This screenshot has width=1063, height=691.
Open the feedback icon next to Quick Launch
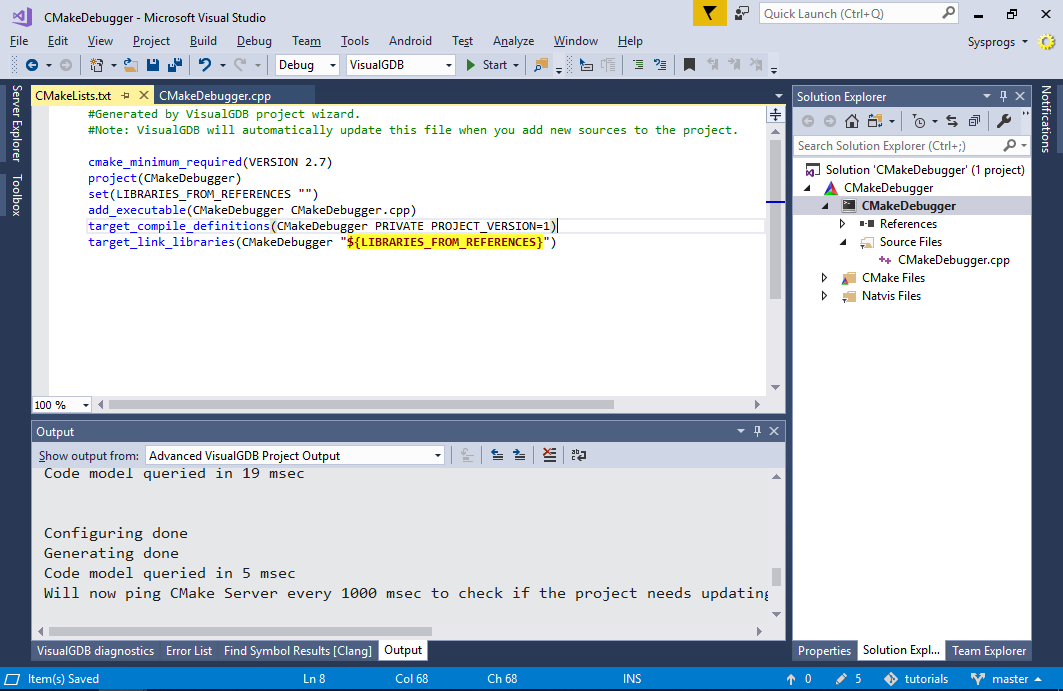pos(742,14)
